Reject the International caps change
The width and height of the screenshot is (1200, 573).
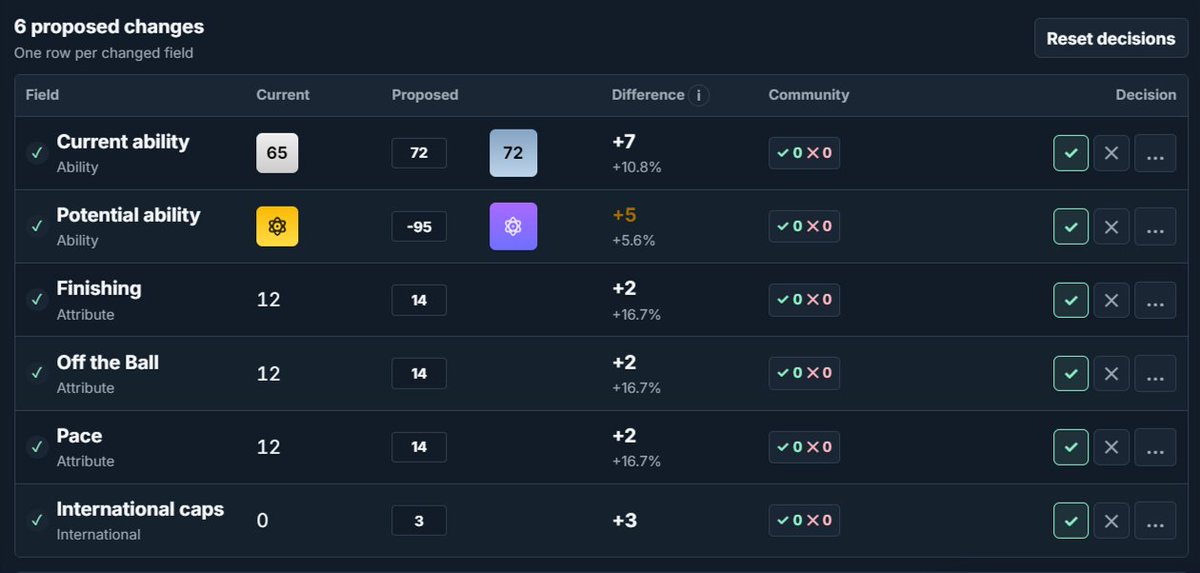pyautogui.click(x=1111, y=520)
